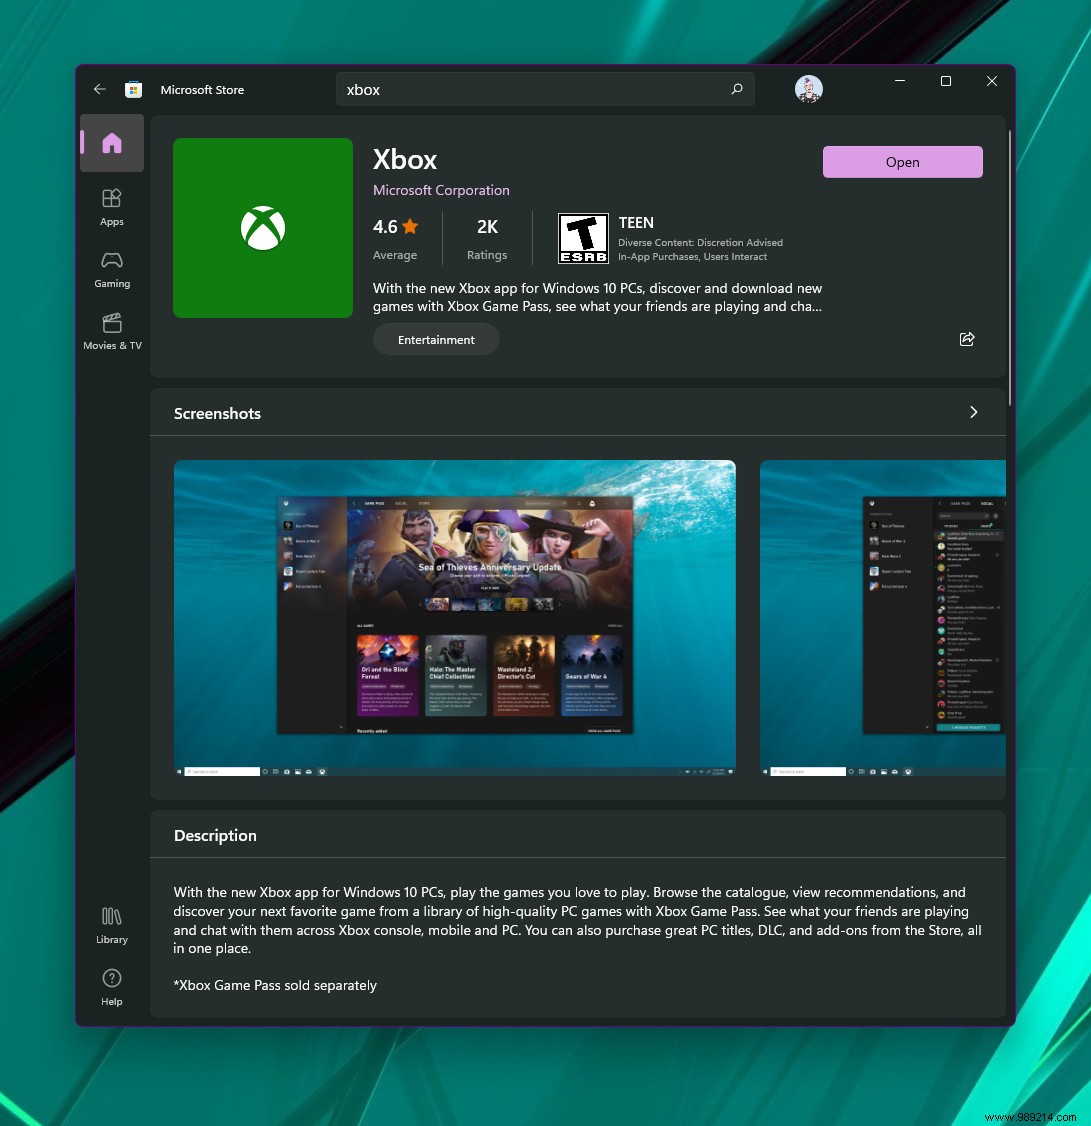Expand the Screenshots section with the chevron

(973, 412)
